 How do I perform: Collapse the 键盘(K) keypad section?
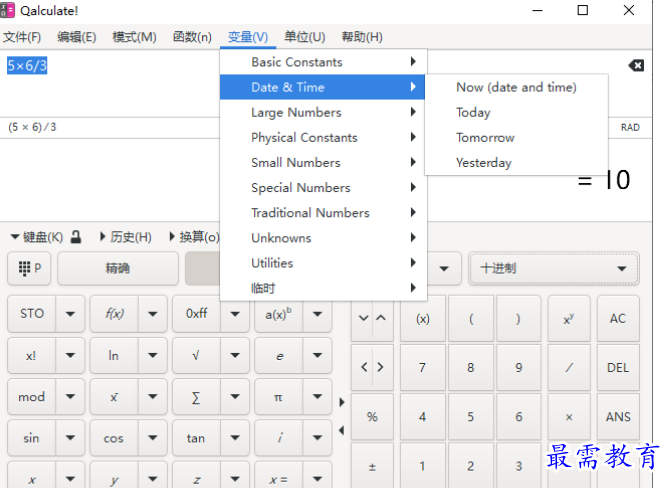36,237
